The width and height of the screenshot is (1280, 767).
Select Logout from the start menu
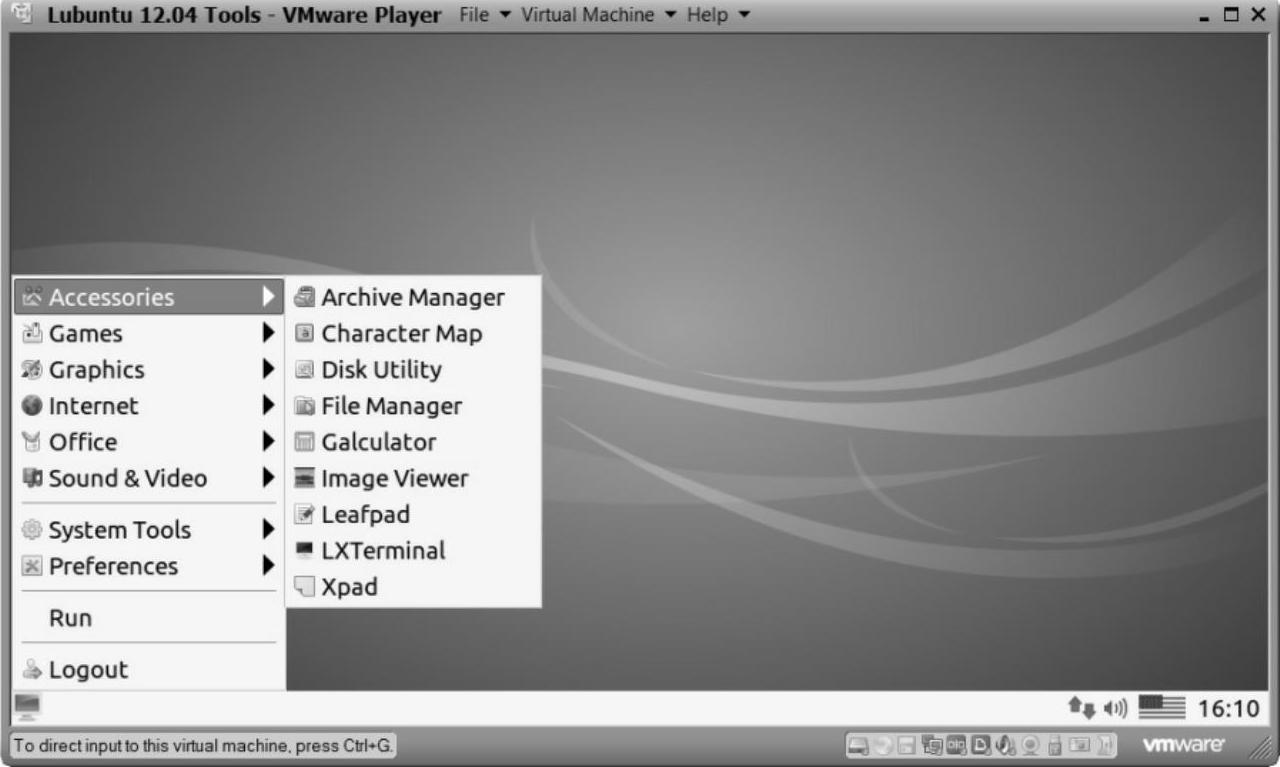149,670
